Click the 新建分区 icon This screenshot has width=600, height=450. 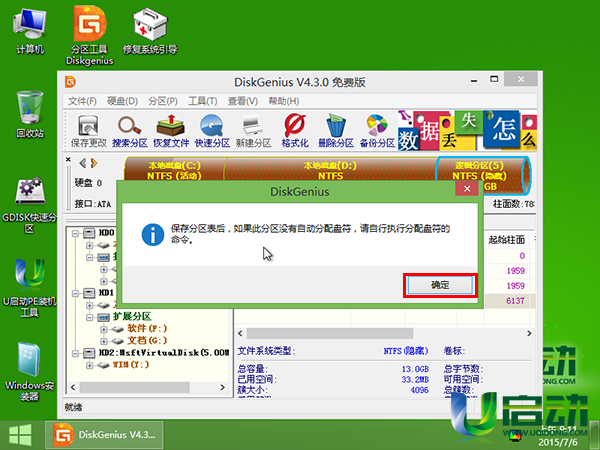click(253, 131)
